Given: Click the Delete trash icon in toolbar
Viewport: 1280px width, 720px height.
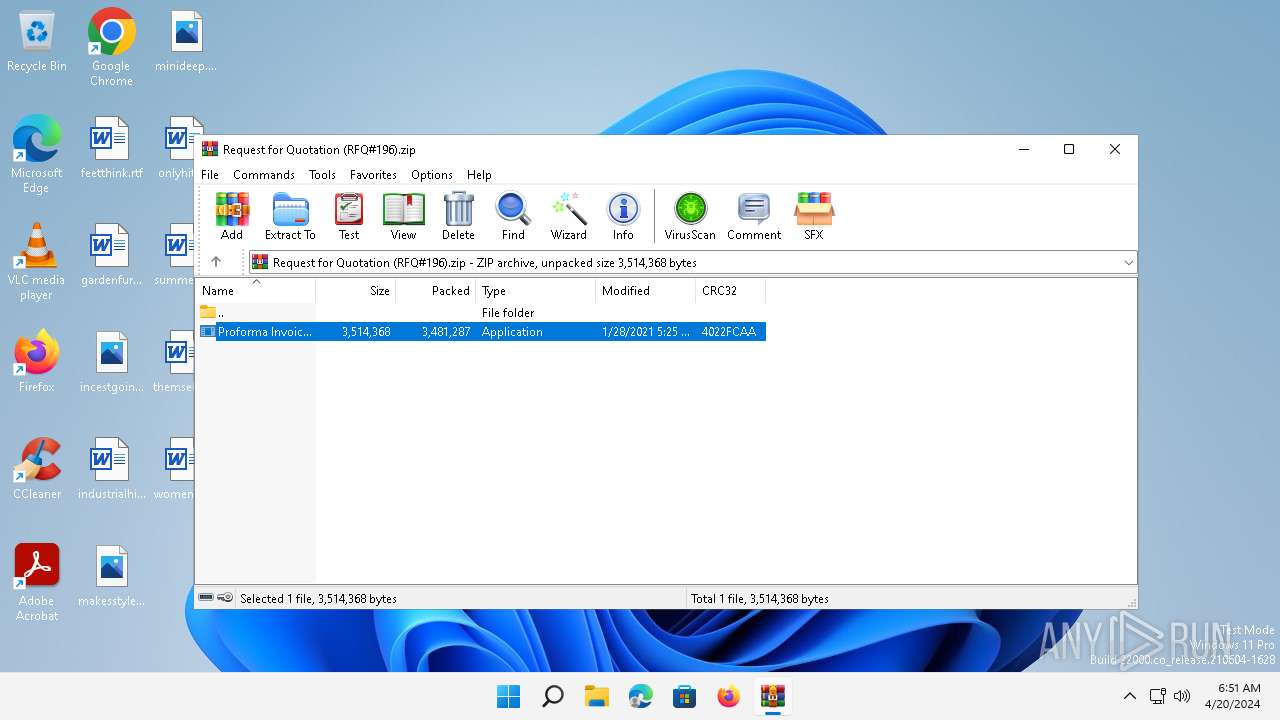Looking at the screenshot, I should (458, 216).
